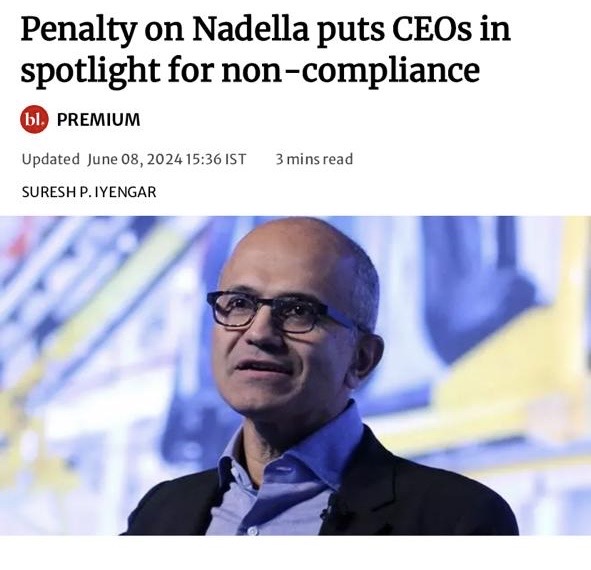Click the "15:36 IST" timestamp
The height and width of the screenshot is (570, 591).
(216, 159)
